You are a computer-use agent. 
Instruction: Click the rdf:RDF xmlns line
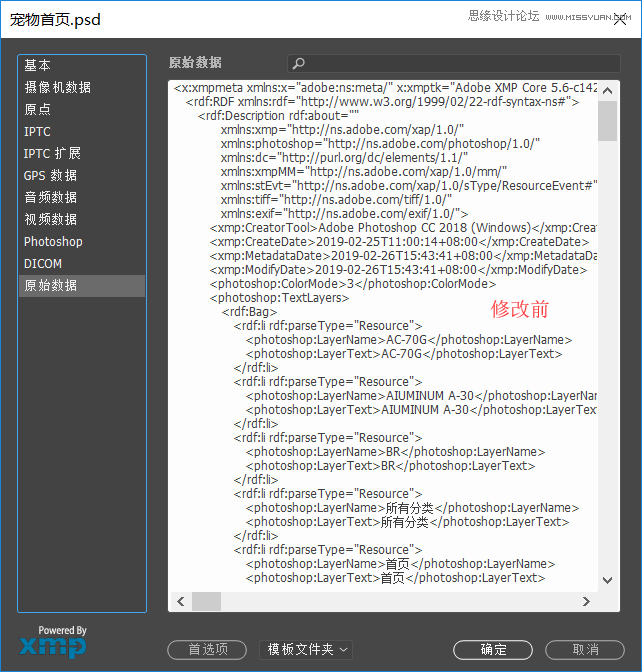382,102
